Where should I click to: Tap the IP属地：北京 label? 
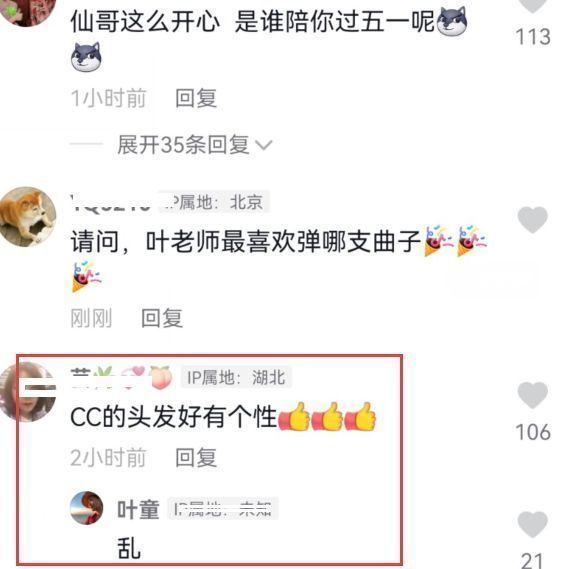tap(214, 202)
